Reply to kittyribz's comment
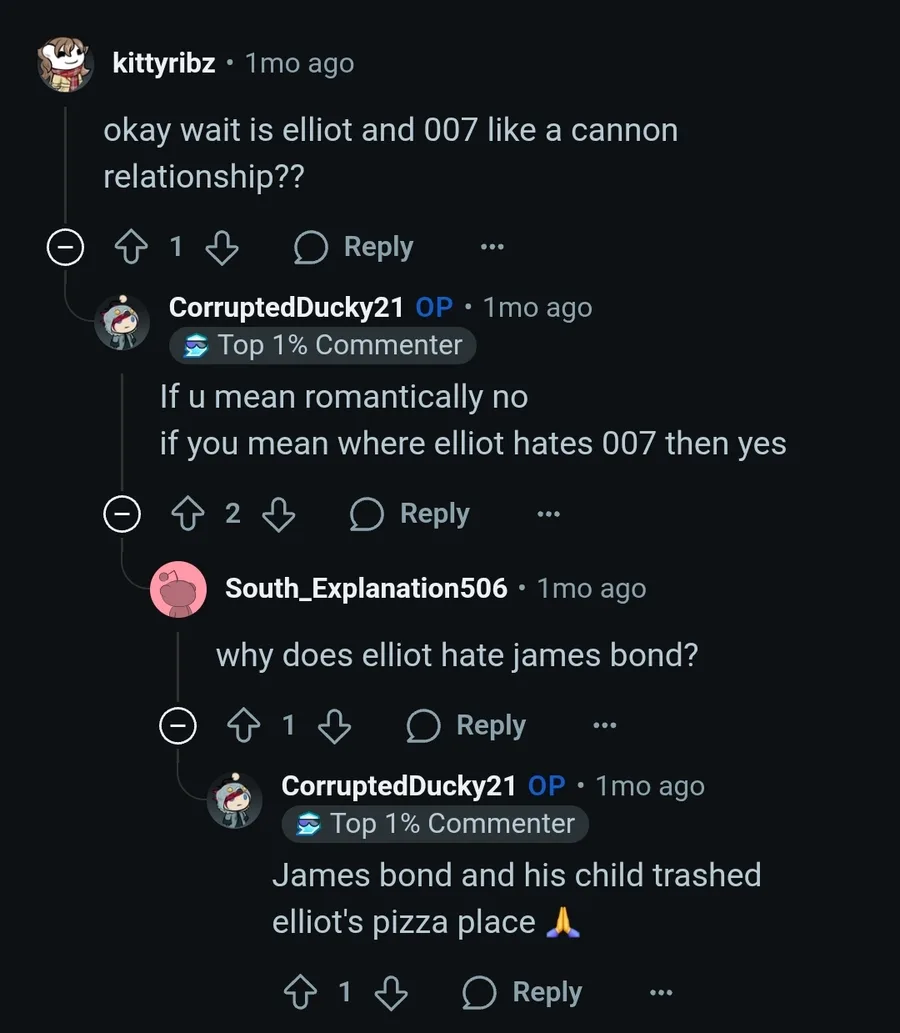 354,247
